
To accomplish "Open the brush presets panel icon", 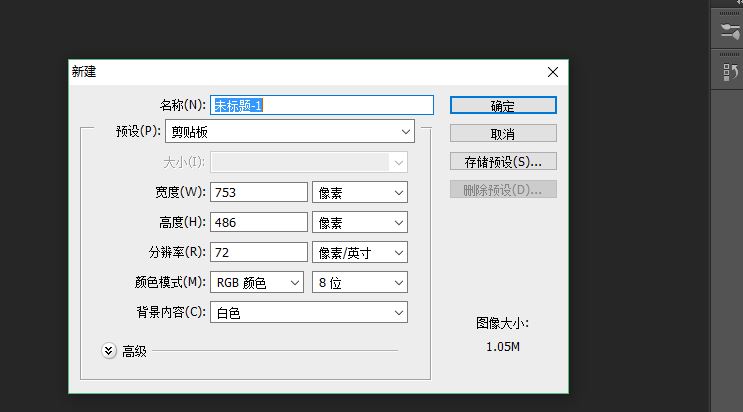I will (x=729, y=31).
